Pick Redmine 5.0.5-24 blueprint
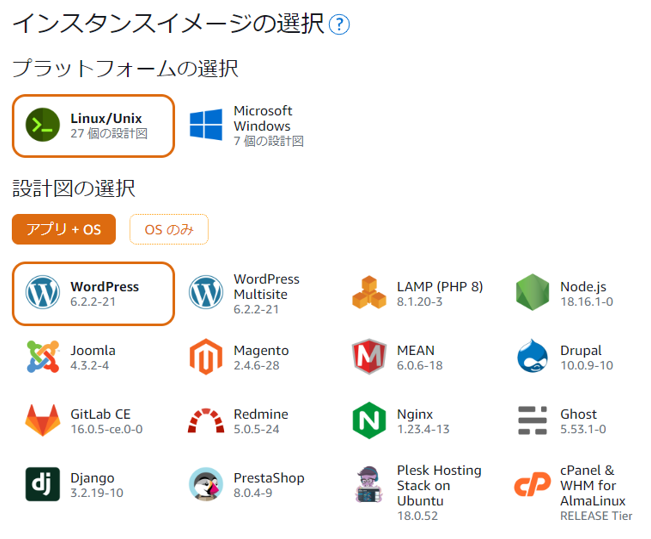 [238, 421]
